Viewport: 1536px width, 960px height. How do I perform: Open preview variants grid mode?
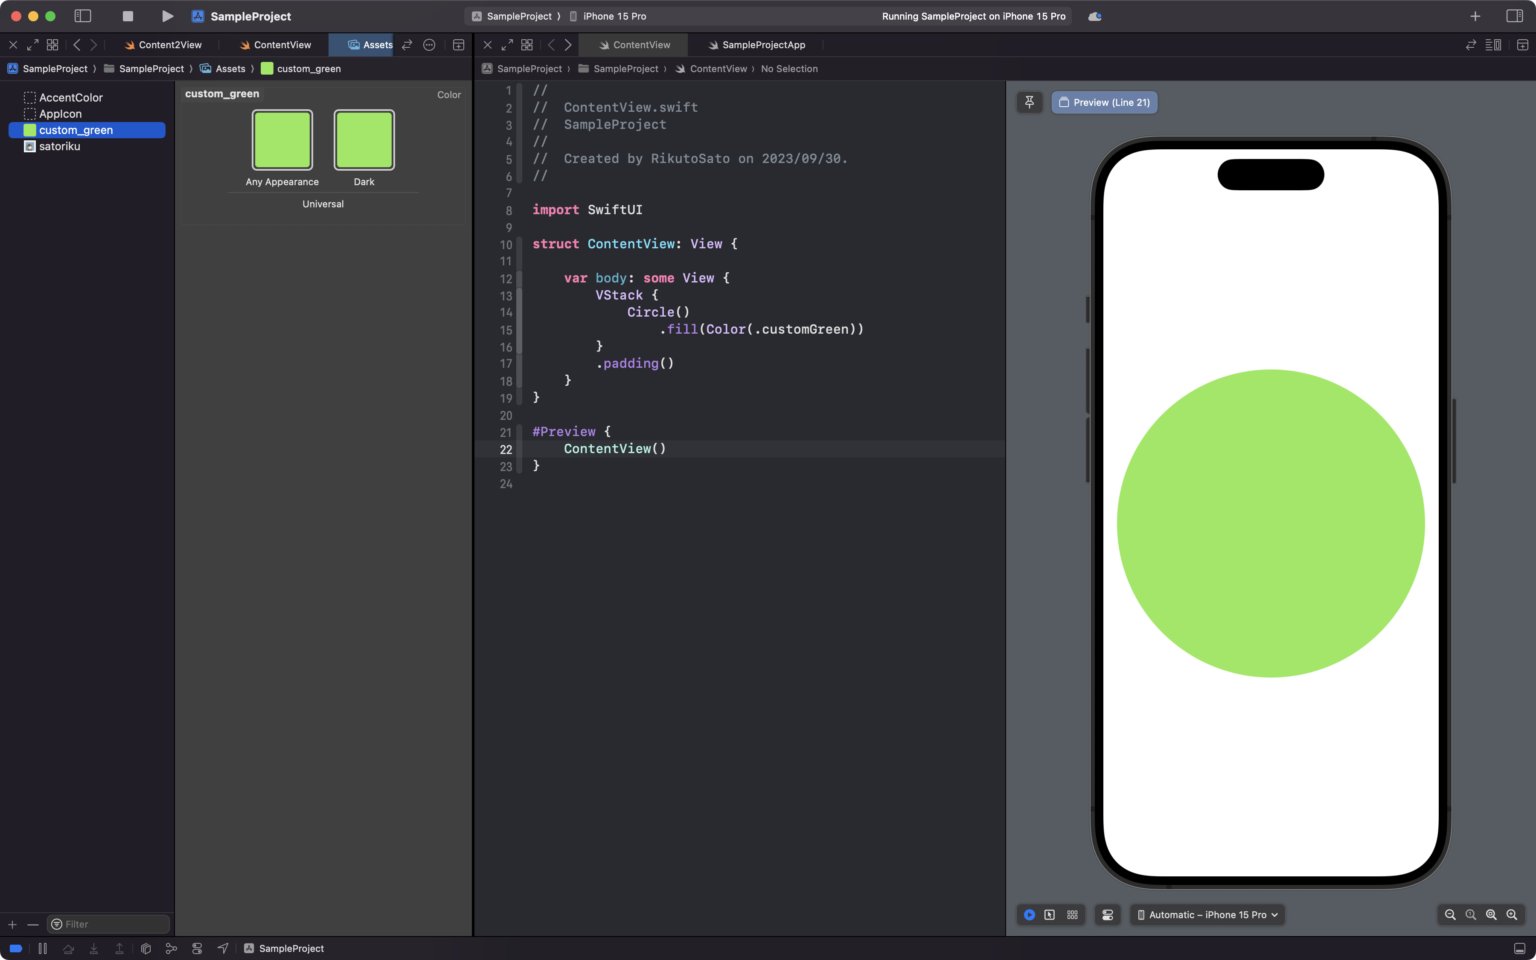point(1072,914)
